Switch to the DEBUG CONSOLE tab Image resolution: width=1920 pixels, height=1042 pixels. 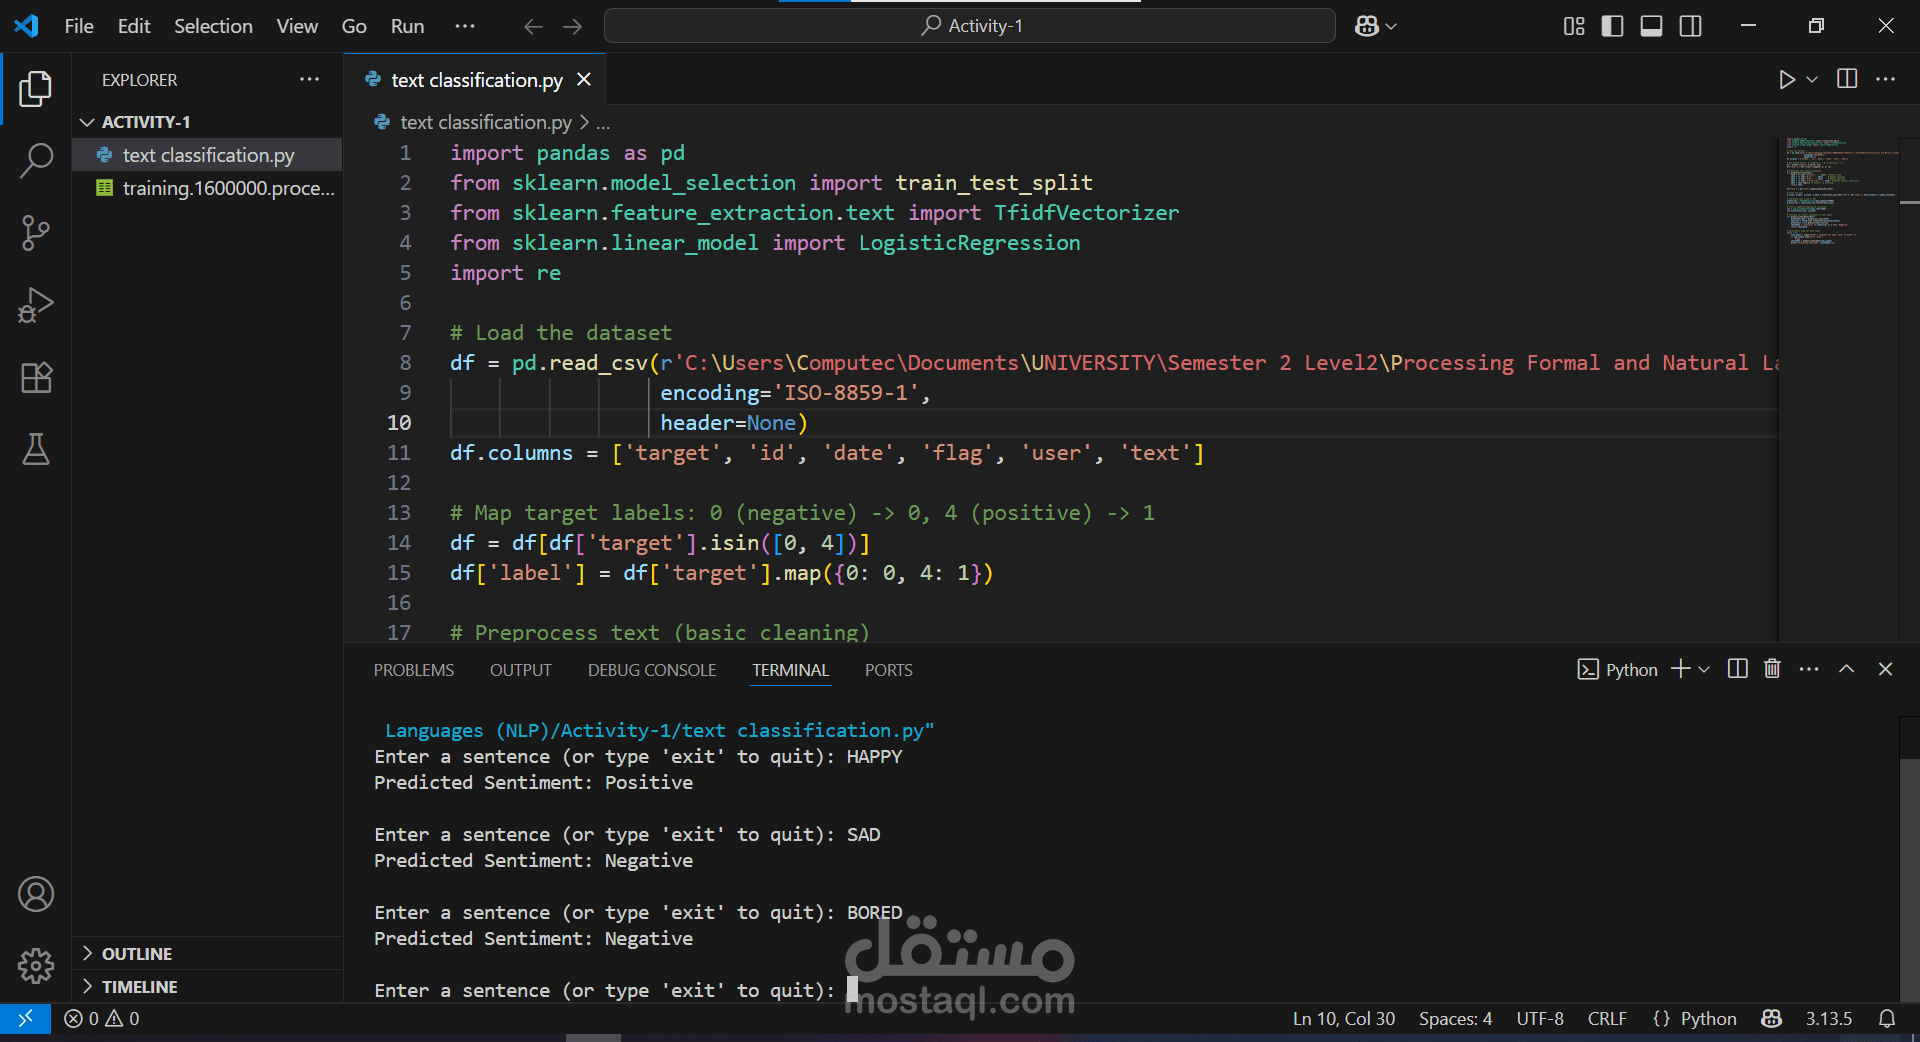pyautogui.click(x=652, y=670)
